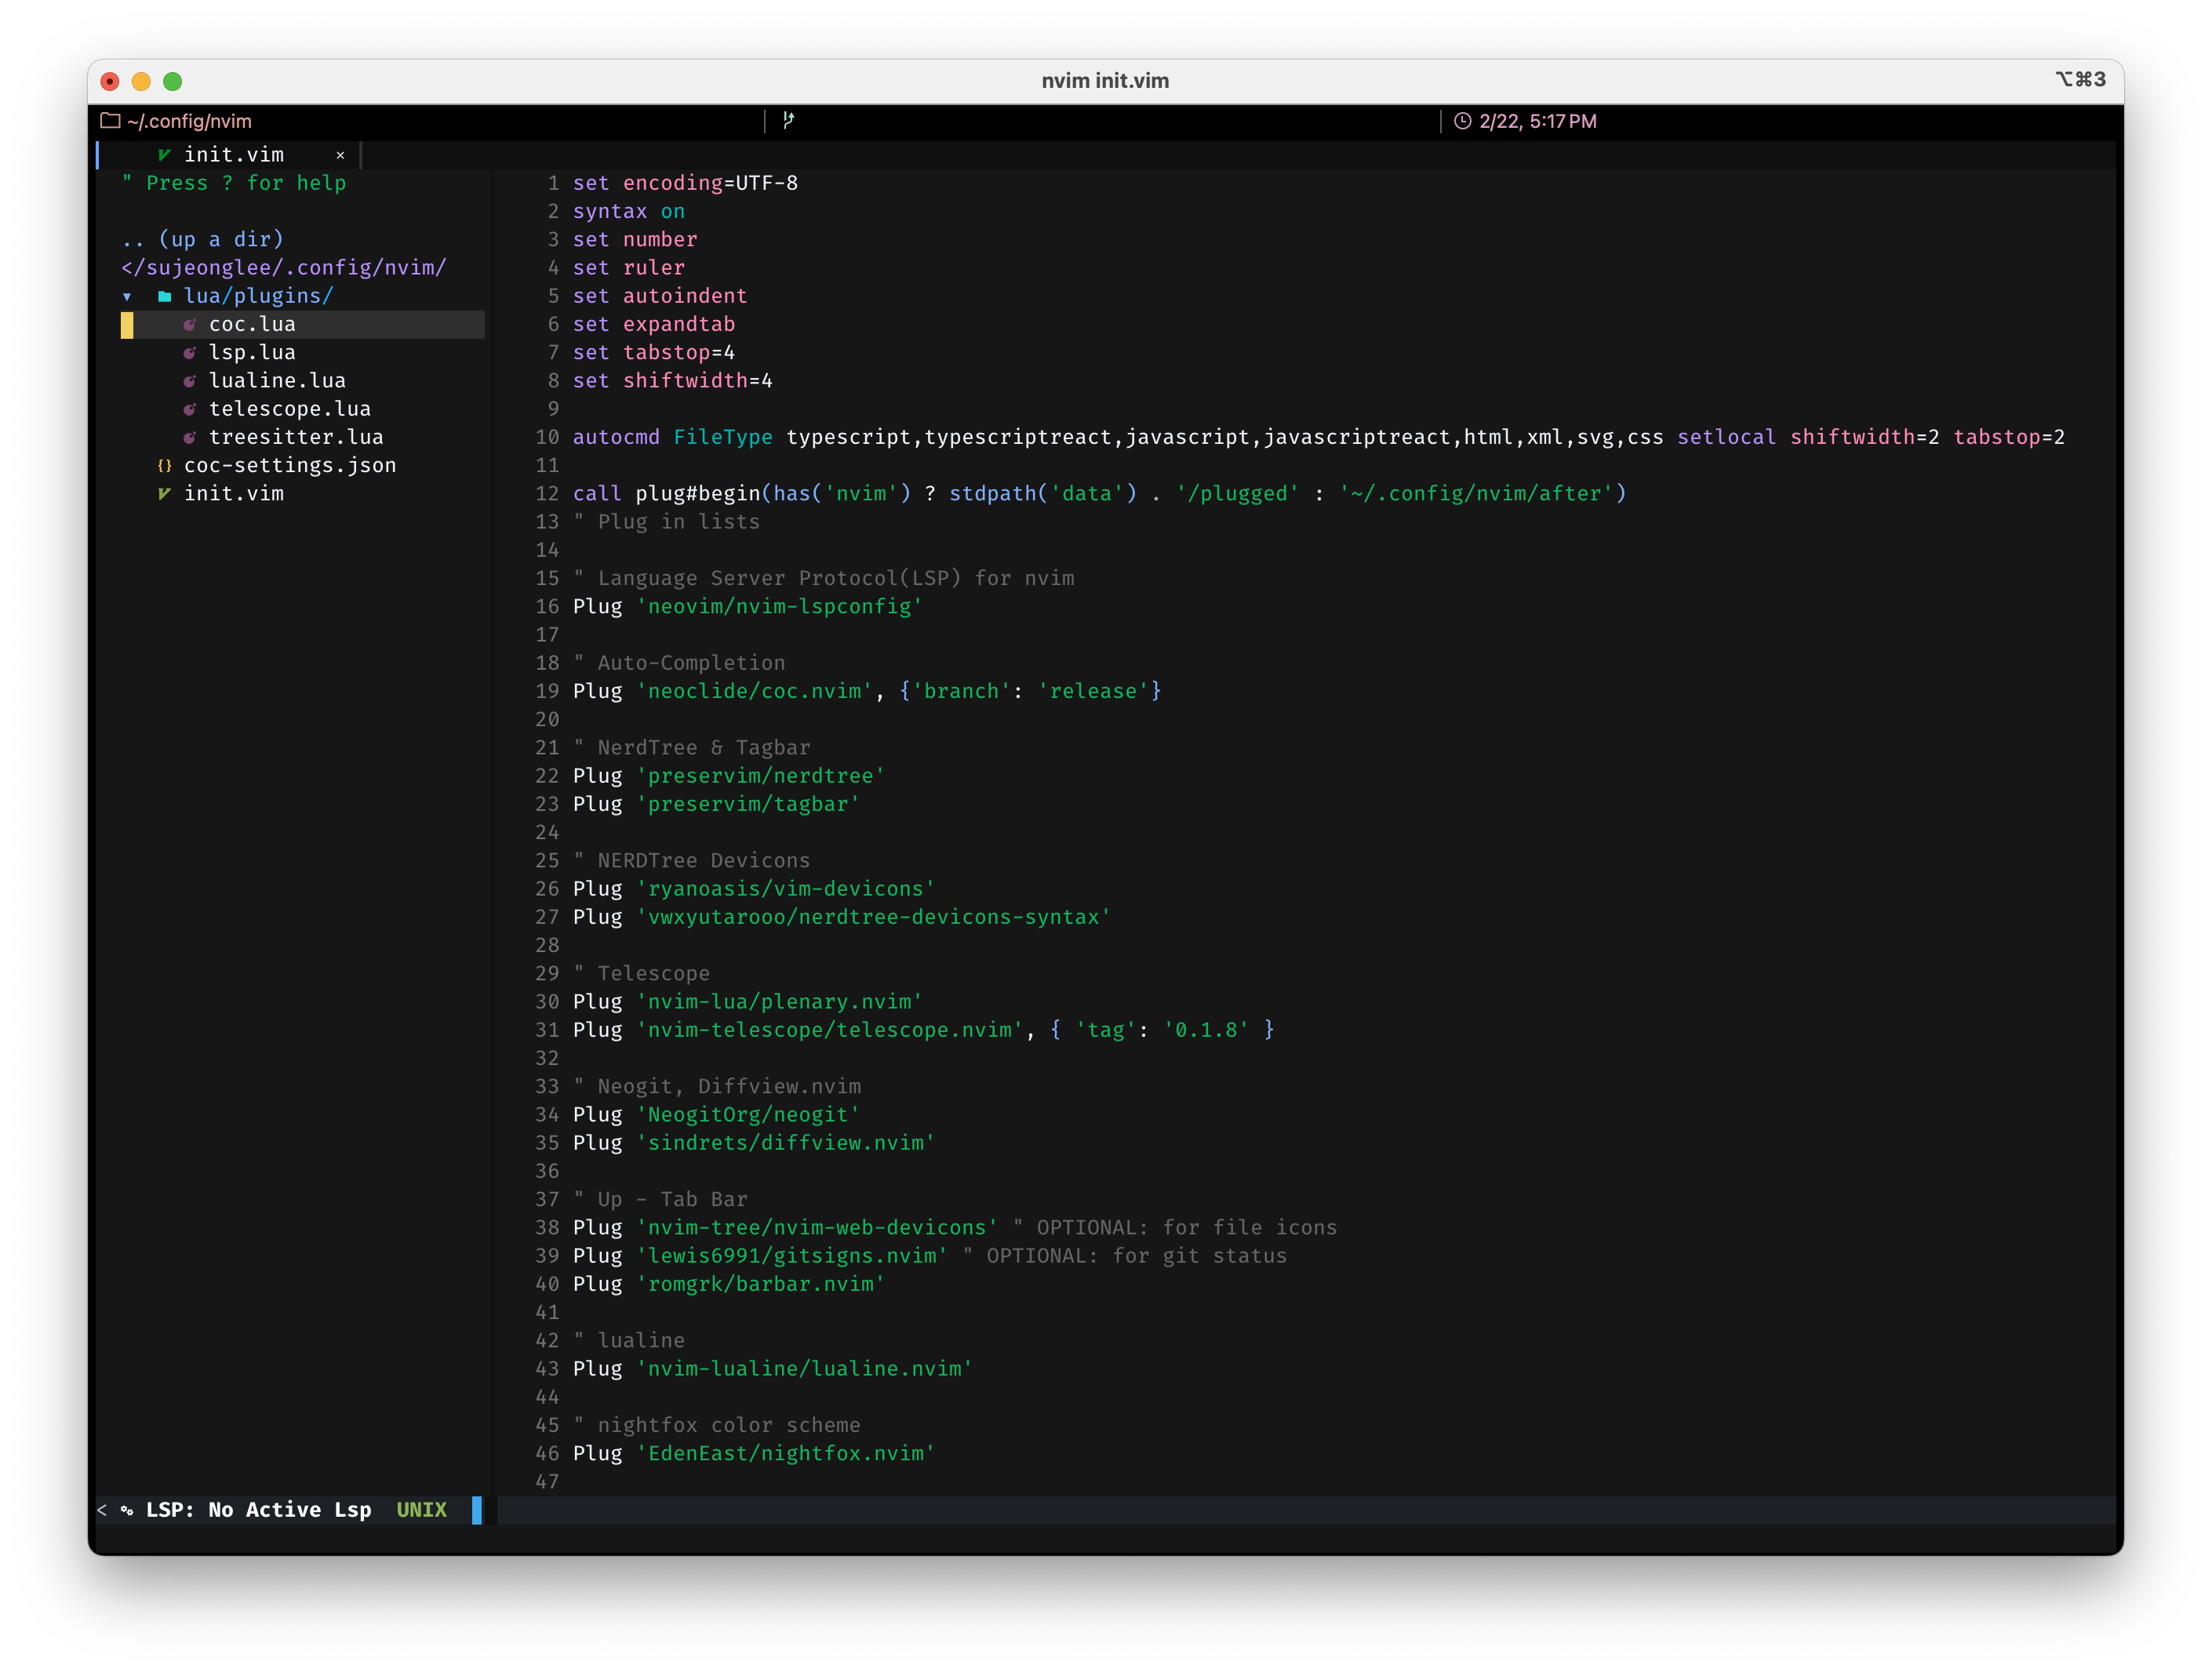The width and height of the screenshot is (2212, 1672).
Task: Switch to the init.vim buffer tab
Action: click(234, 154)
